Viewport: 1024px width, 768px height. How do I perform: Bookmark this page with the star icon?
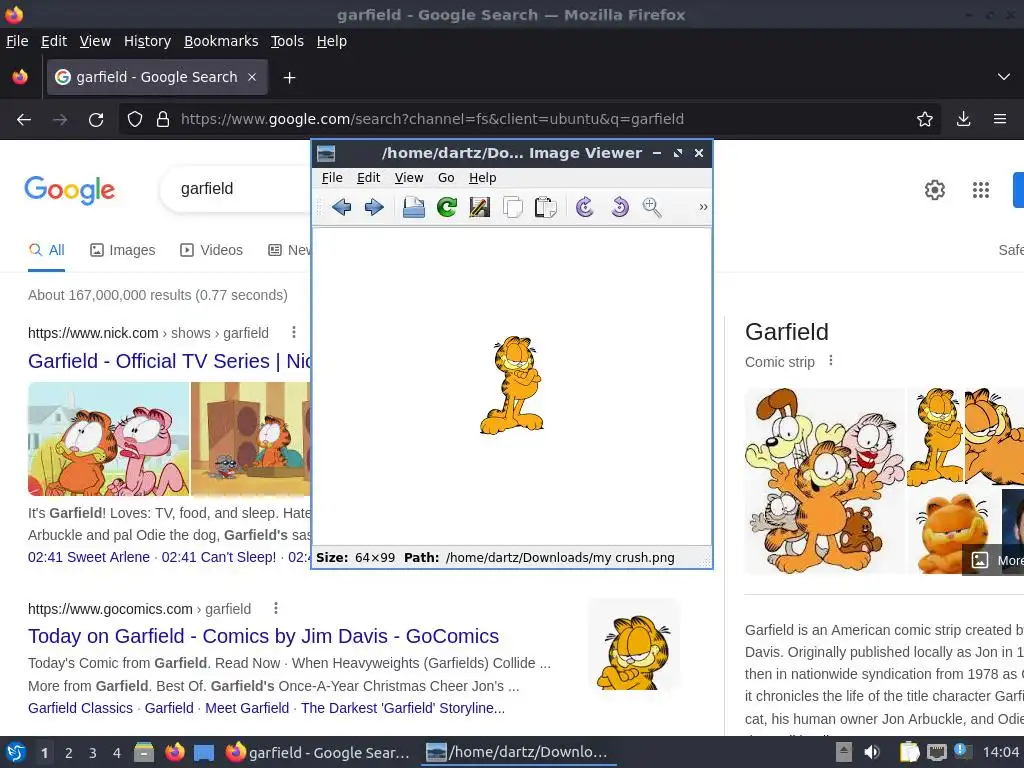coord(925,119)
